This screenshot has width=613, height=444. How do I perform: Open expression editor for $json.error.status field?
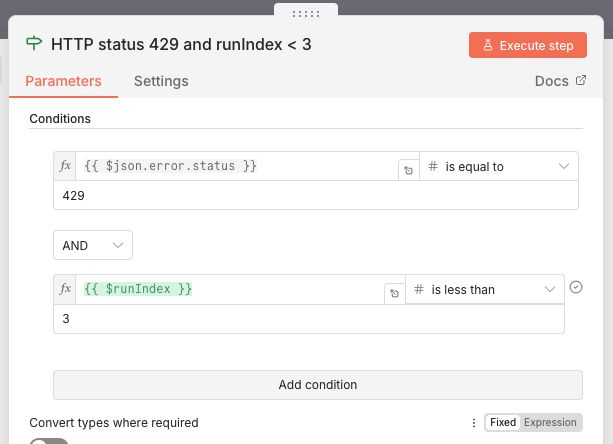point(408,171)
